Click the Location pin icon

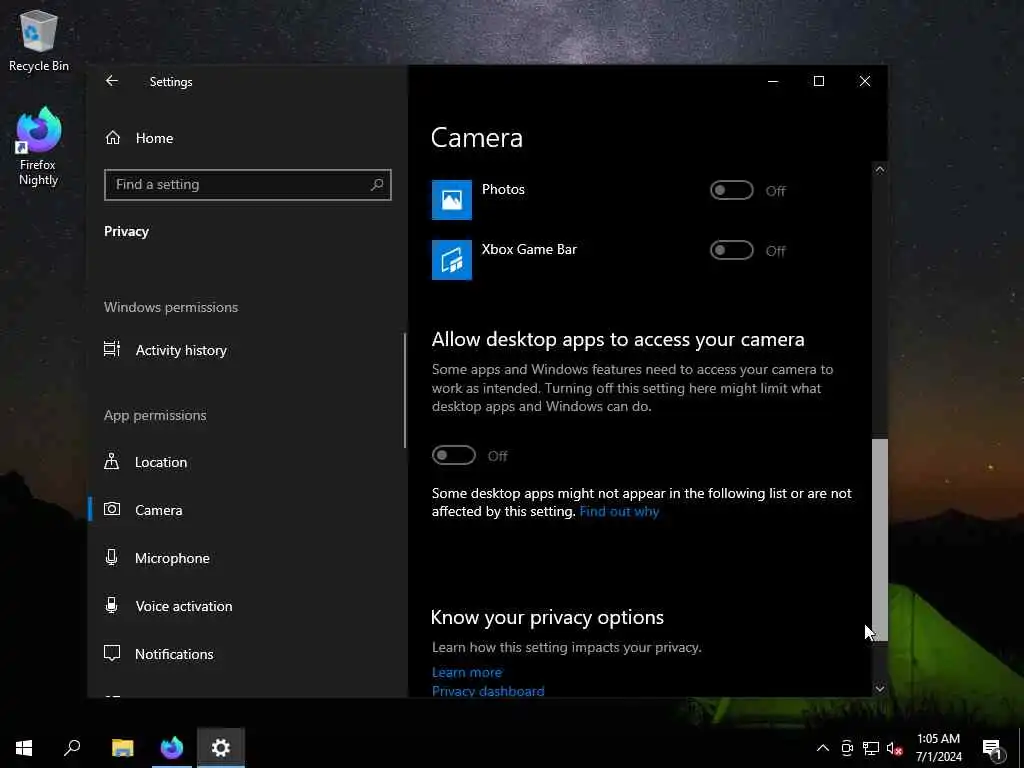(x=112, y=462)
